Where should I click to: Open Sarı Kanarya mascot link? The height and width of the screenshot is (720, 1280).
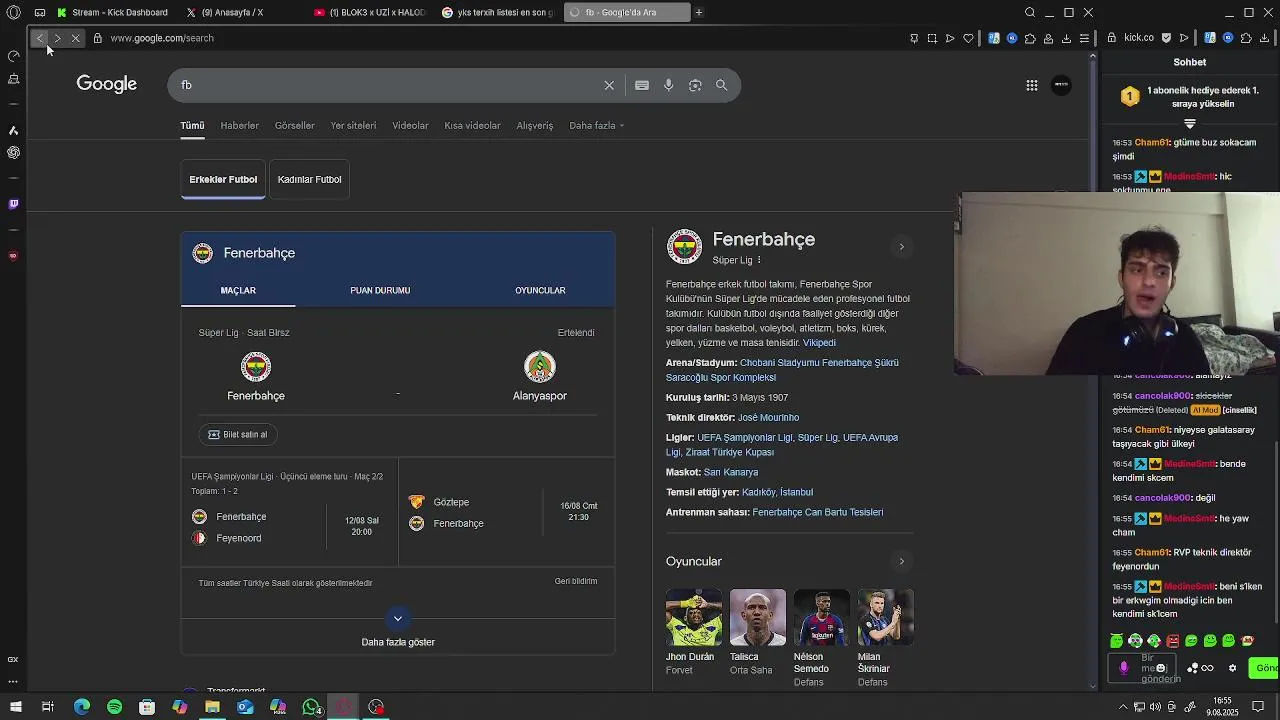coord(731,473)
